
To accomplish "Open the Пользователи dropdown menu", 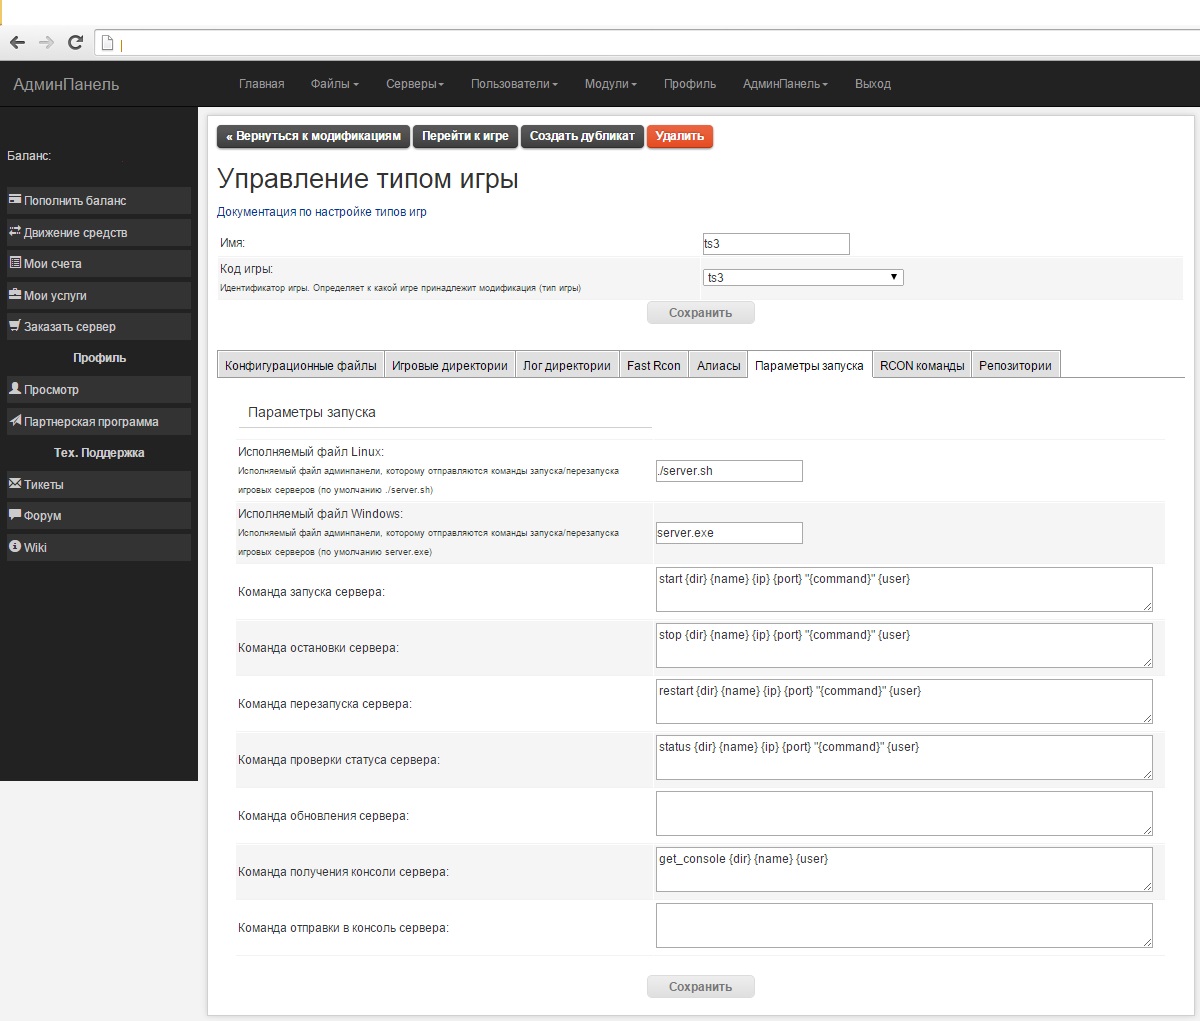I will pos(514,84).
